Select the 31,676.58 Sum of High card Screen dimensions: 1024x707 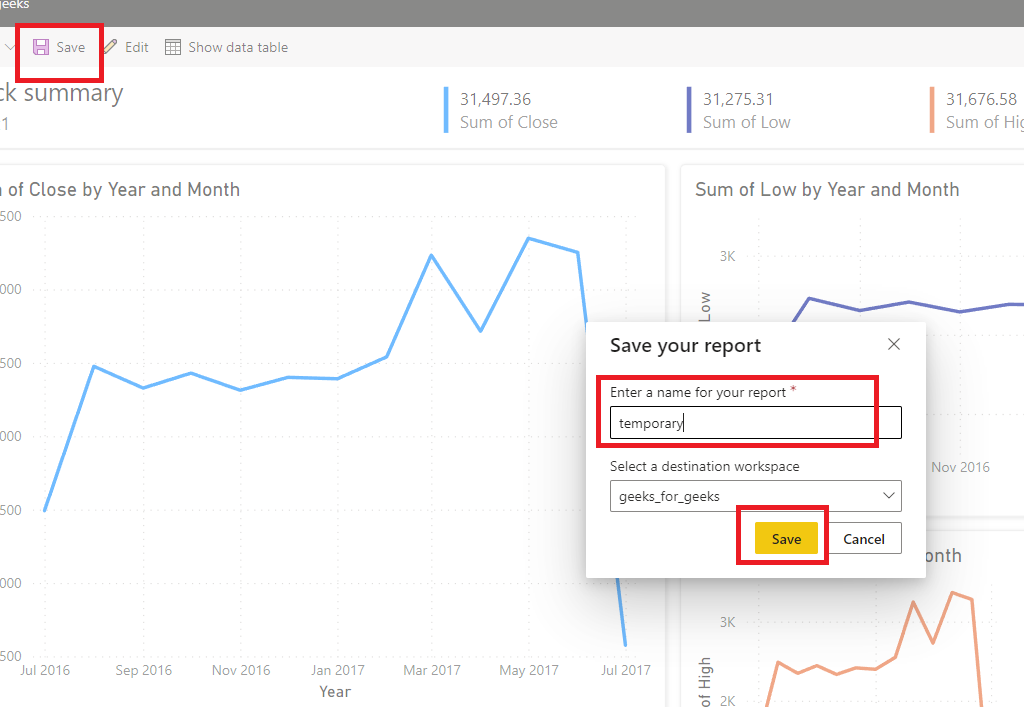click(x=977, y=110)
